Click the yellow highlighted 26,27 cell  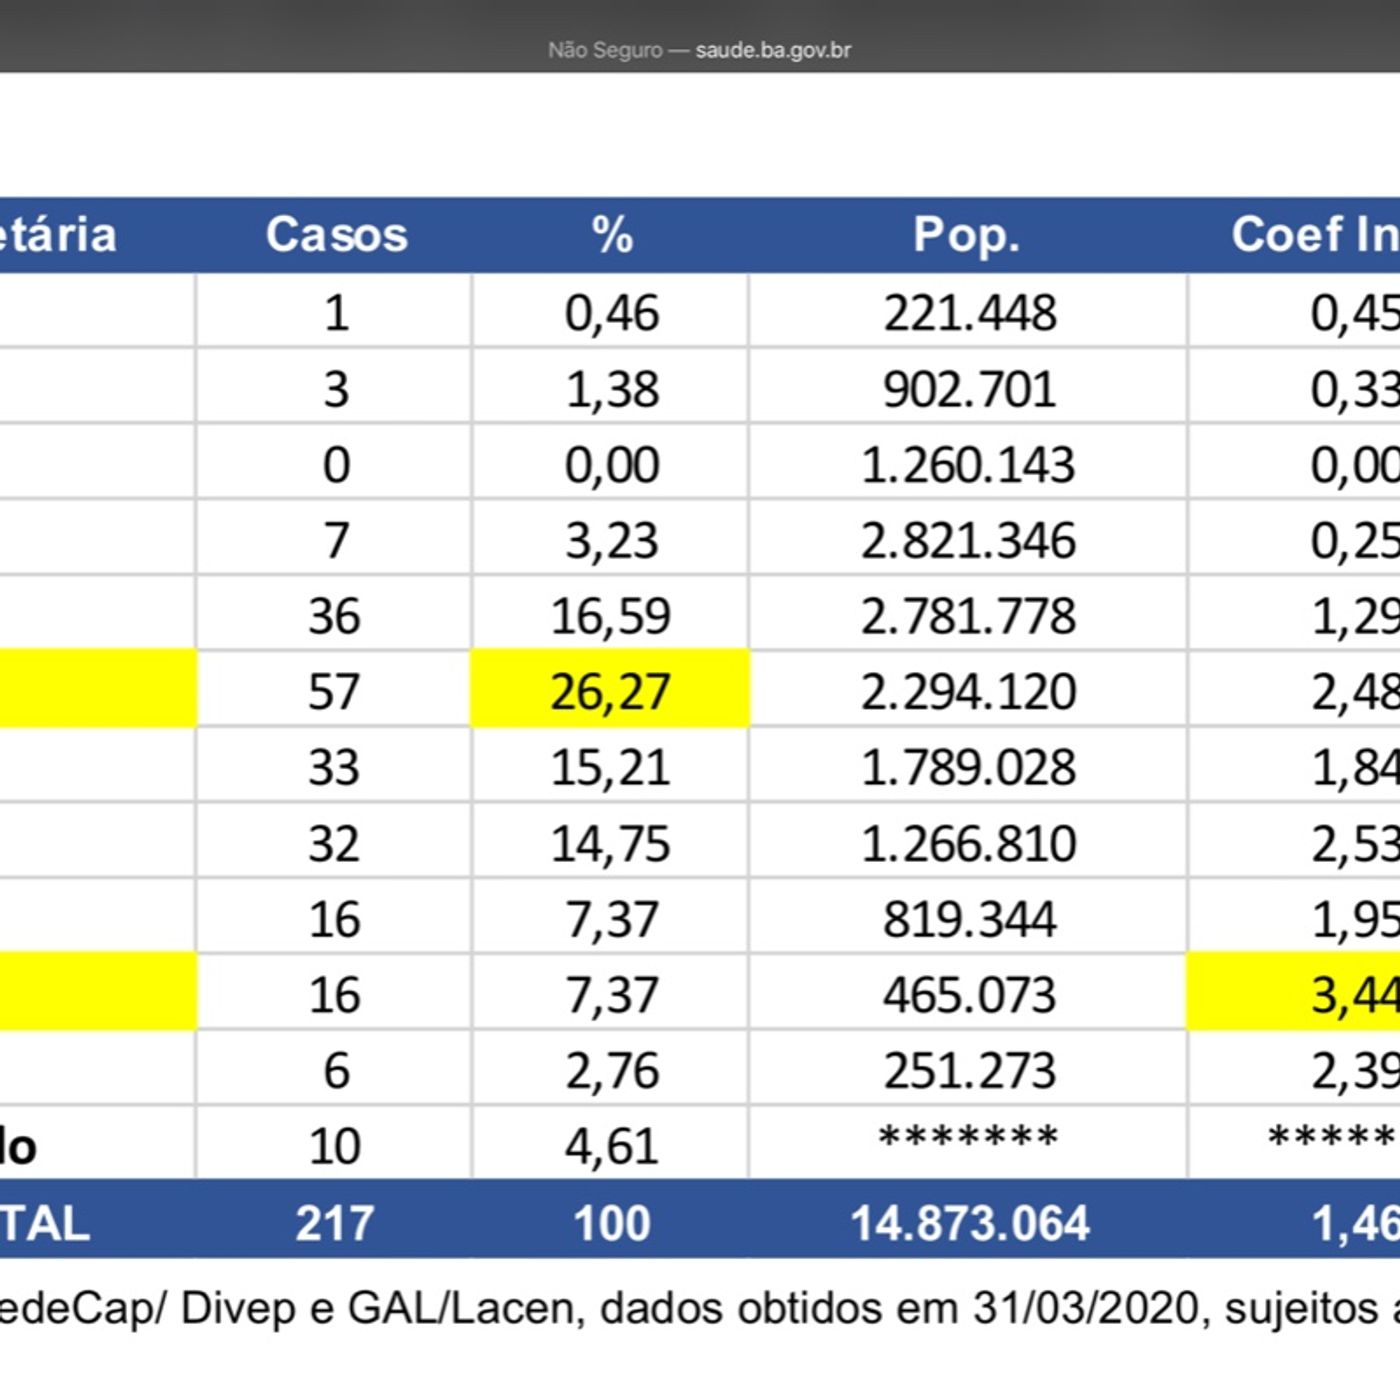pos(610,691)
